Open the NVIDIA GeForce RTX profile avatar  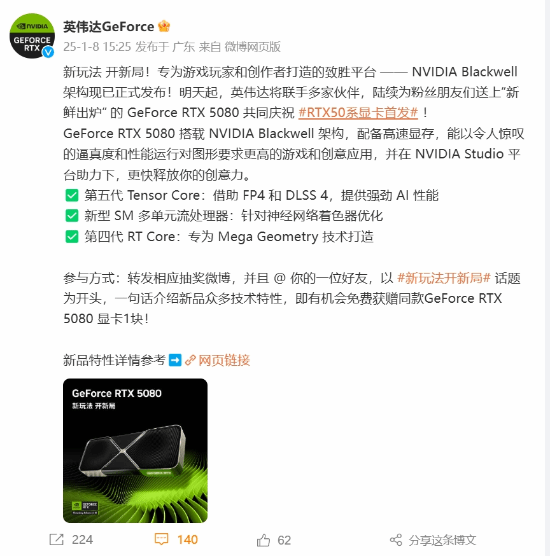coord(32,36)
